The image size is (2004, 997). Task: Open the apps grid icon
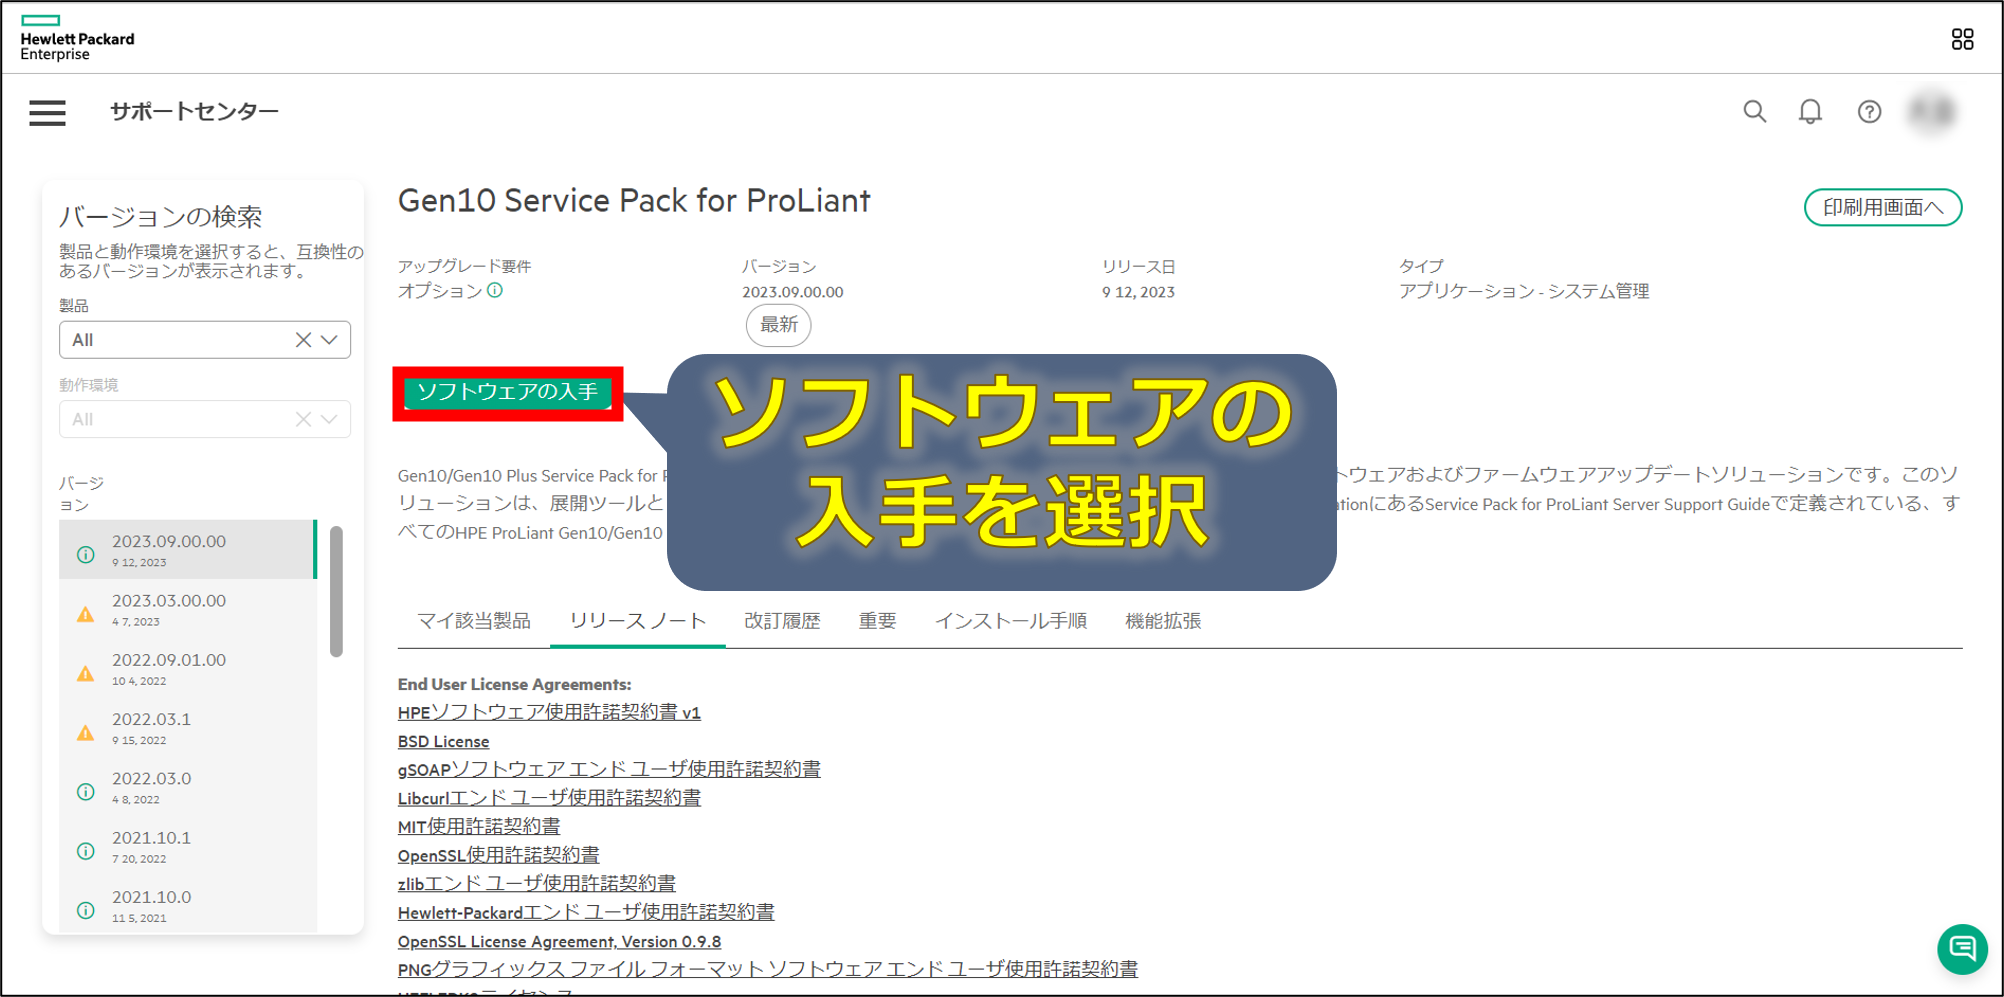tap(1962, 39)
